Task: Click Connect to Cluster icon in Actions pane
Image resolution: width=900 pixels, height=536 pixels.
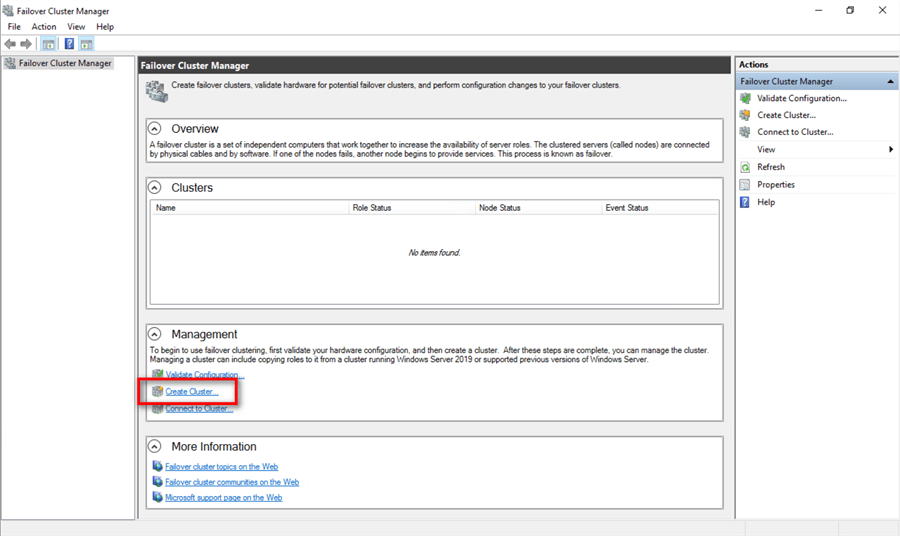Action: (745, 132)
